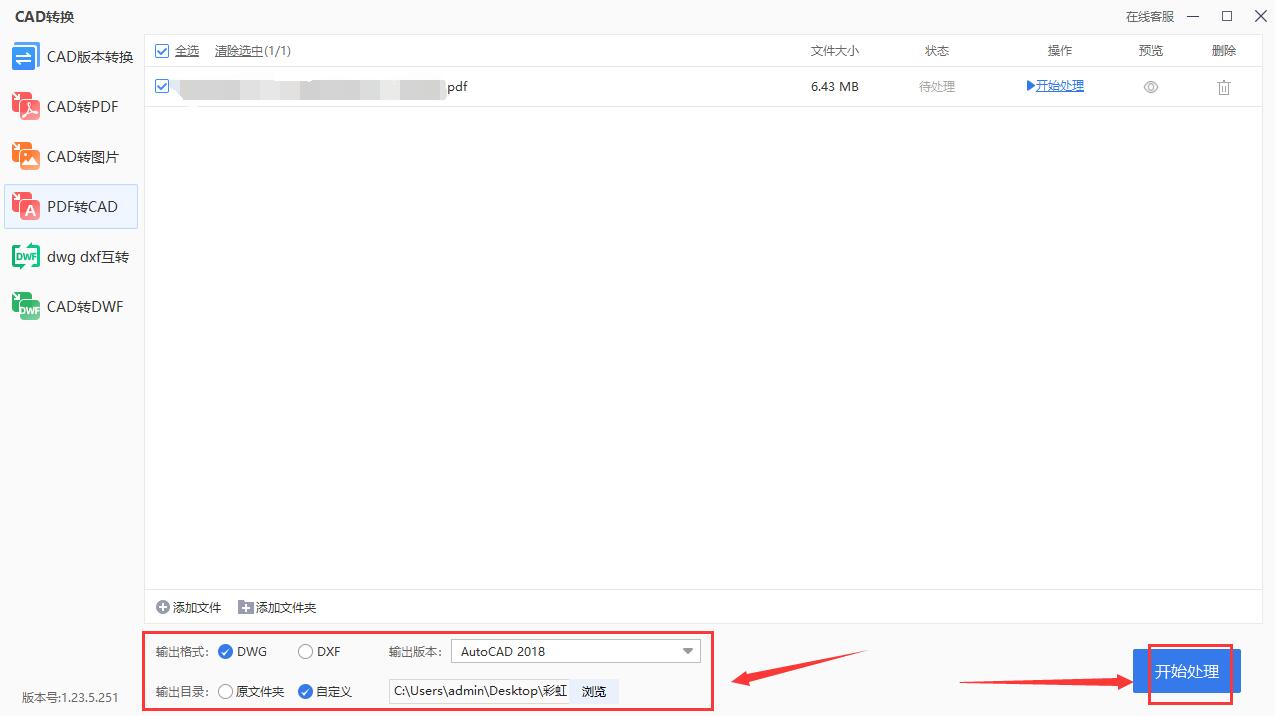Screen dimensions: 1275x716
Task: Click the 待处理 status text
Action: (937, 87)
